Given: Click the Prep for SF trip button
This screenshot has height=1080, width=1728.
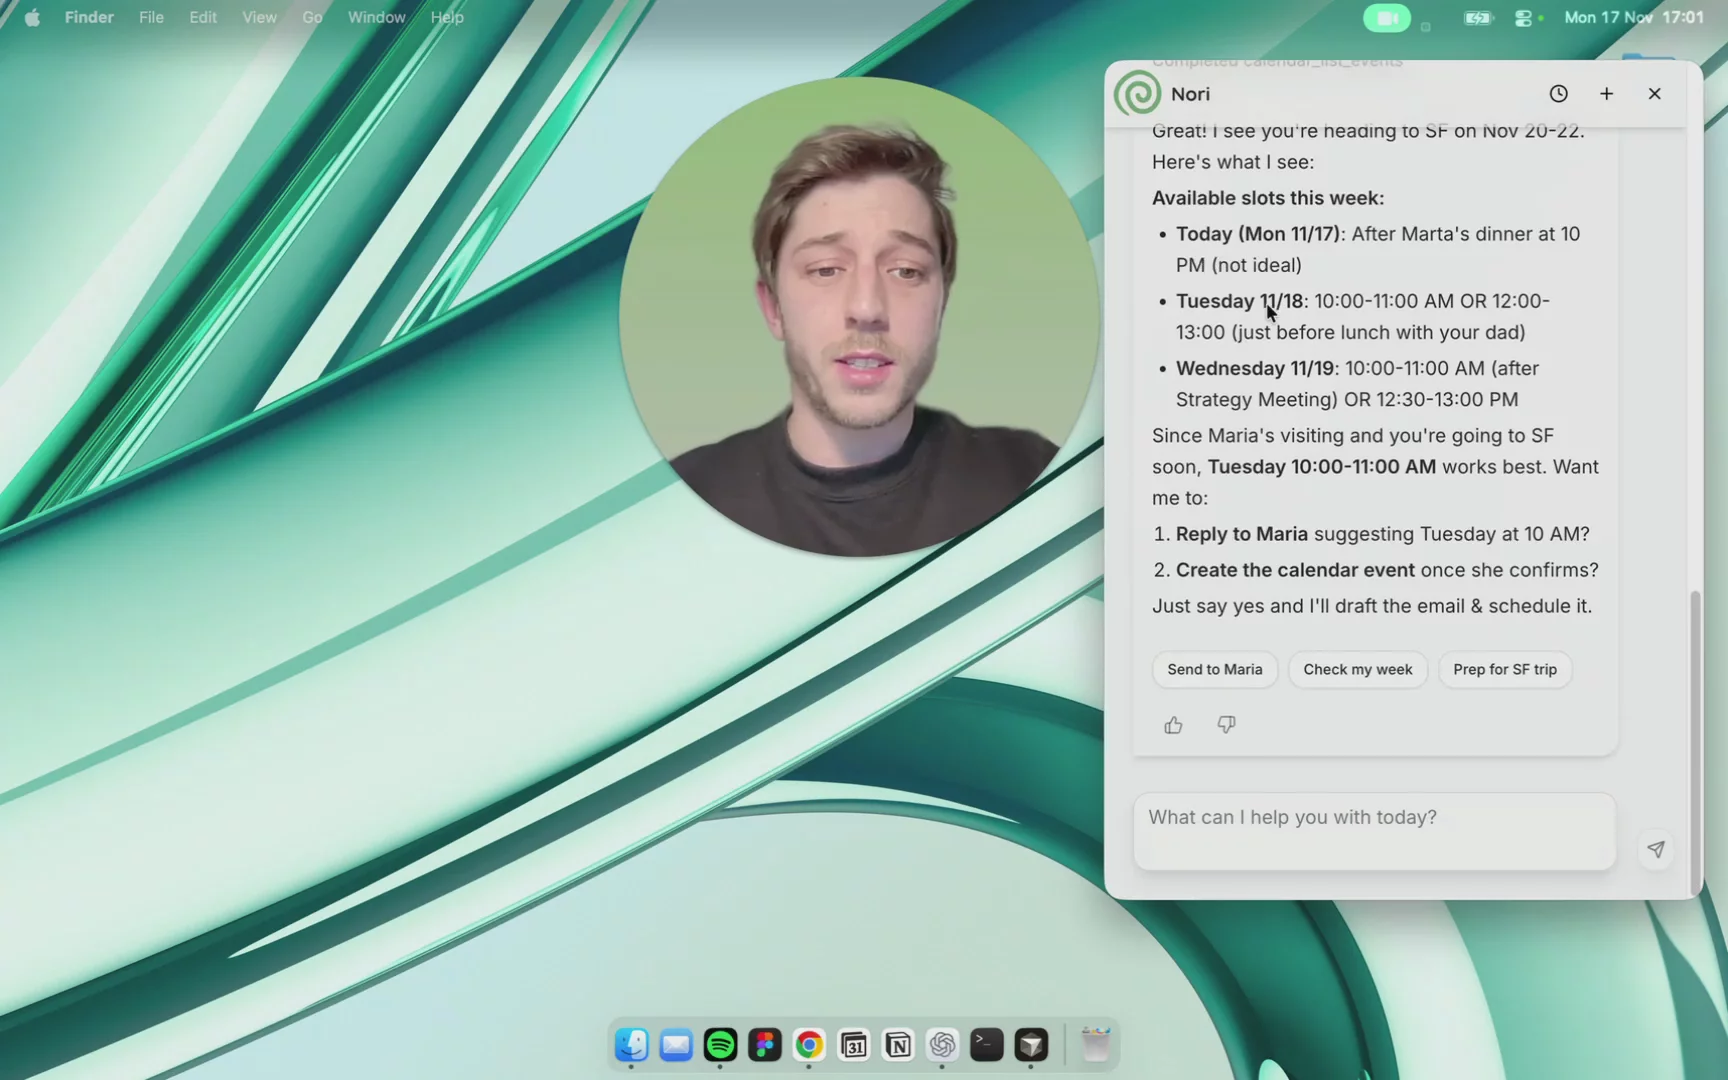Looking at the screenshot, I should pos(1504,669).
